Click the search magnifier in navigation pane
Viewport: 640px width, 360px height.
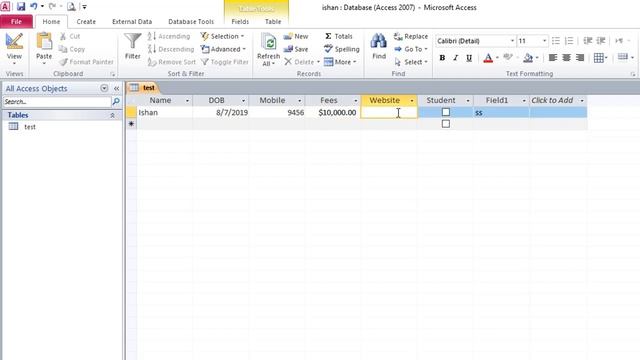point(116,101)
